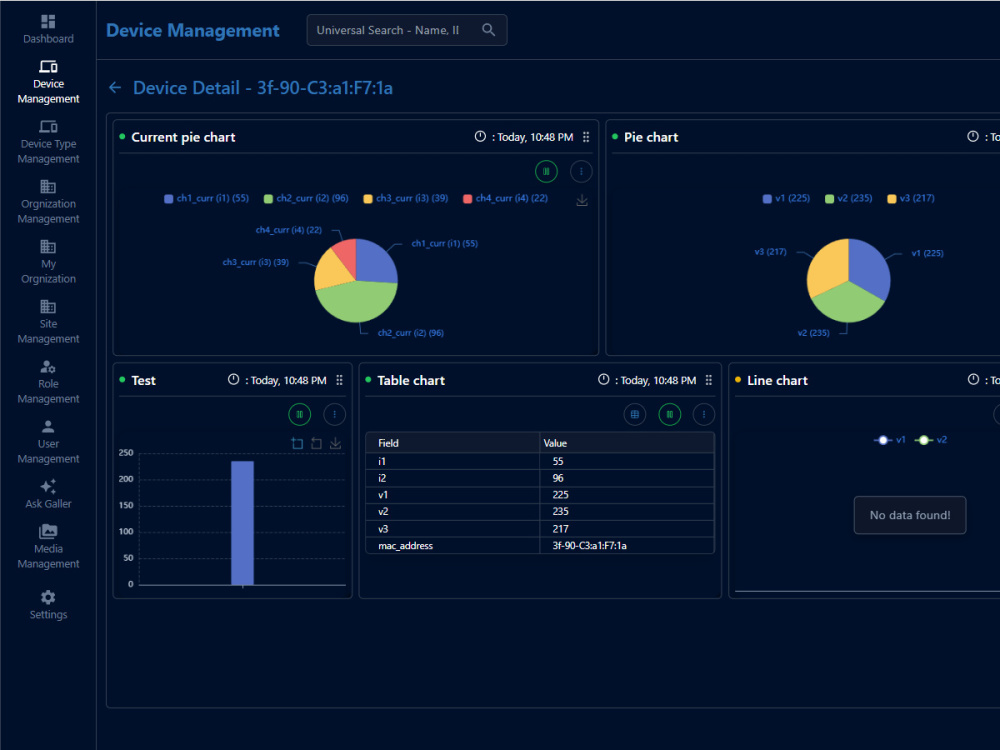Save Test chart as image
This screenshot has height=750, width=1000.
tap(335, 443)
